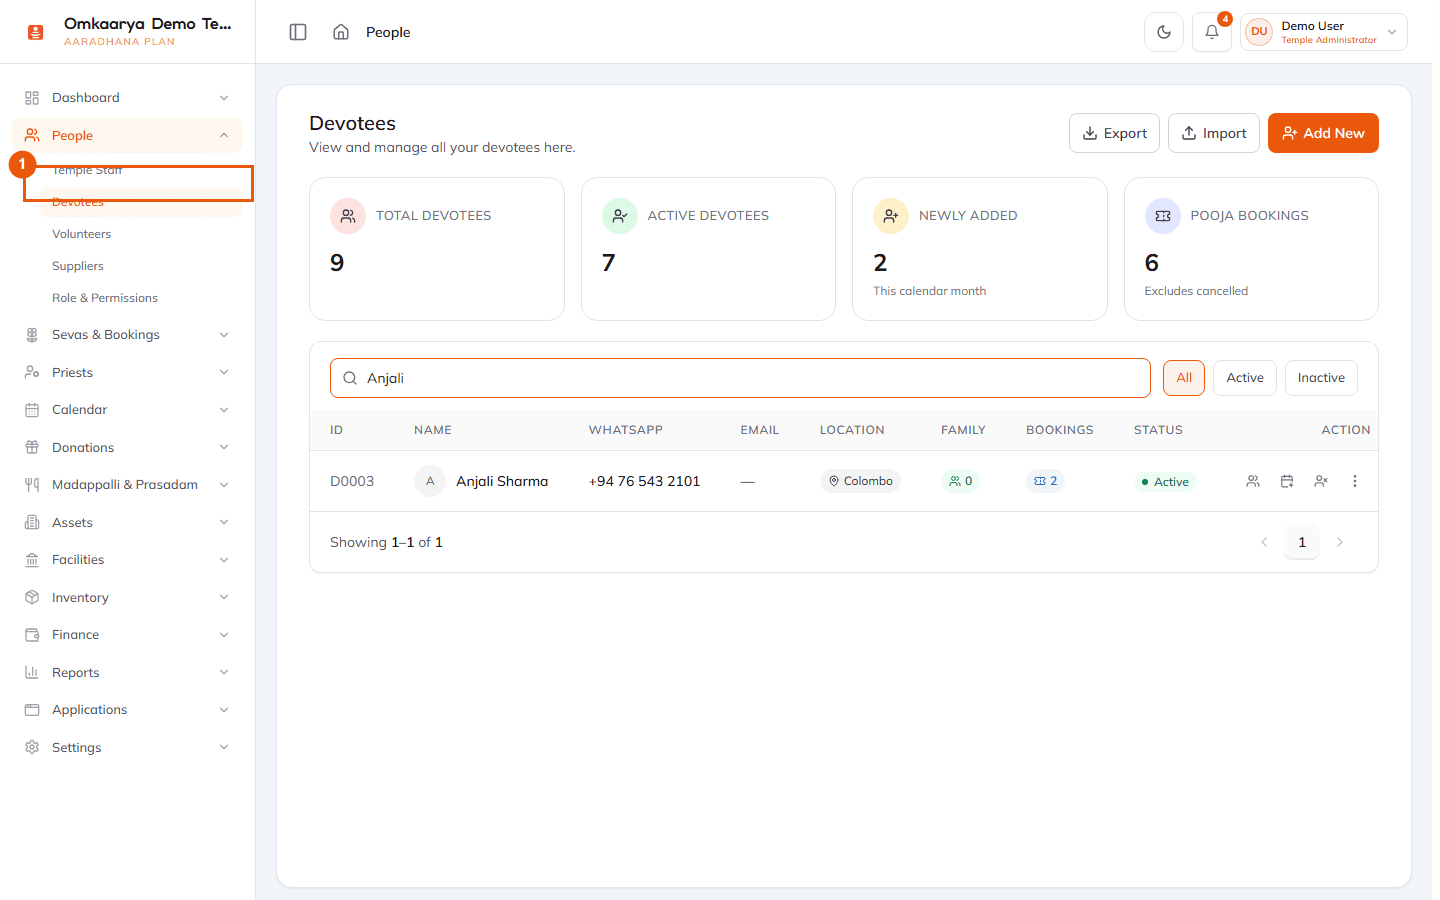Go to page 1 of results

[1302, 542]
